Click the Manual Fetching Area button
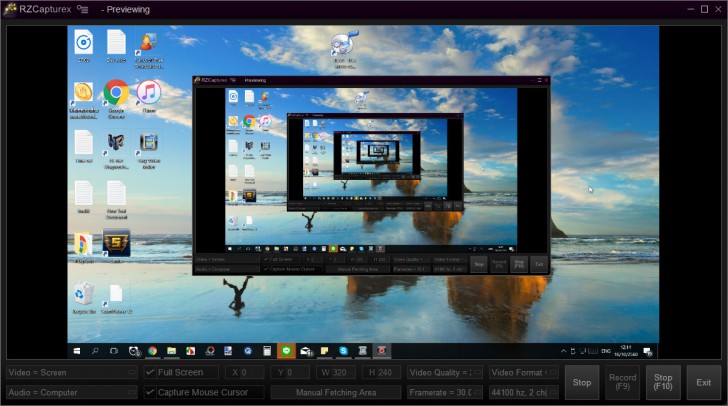 336,393
